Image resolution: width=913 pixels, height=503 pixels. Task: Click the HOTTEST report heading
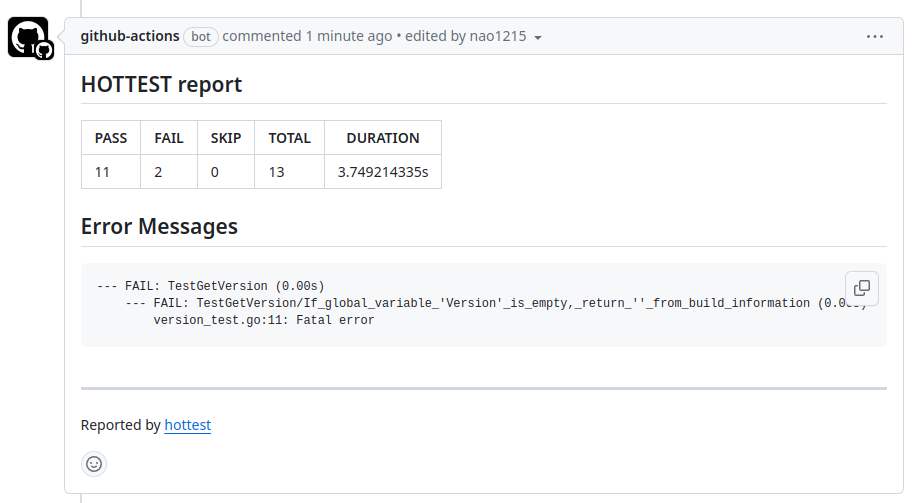[x=161, y=84]
